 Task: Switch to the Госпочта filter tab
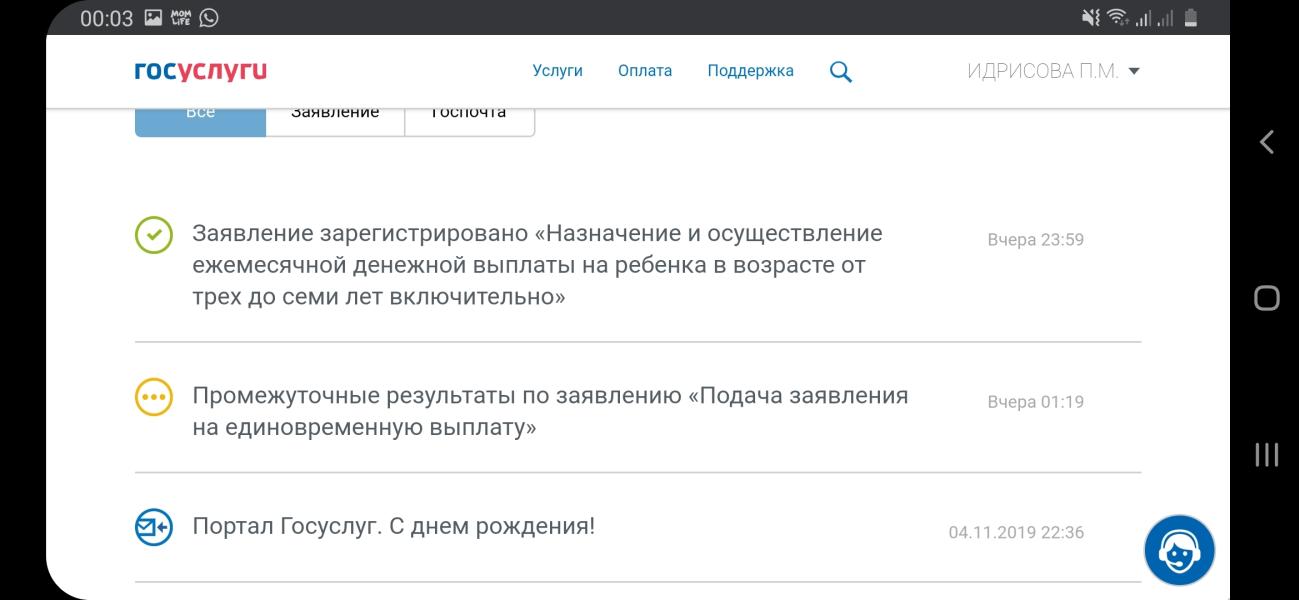pyautogui.click(x=469, y=118)
